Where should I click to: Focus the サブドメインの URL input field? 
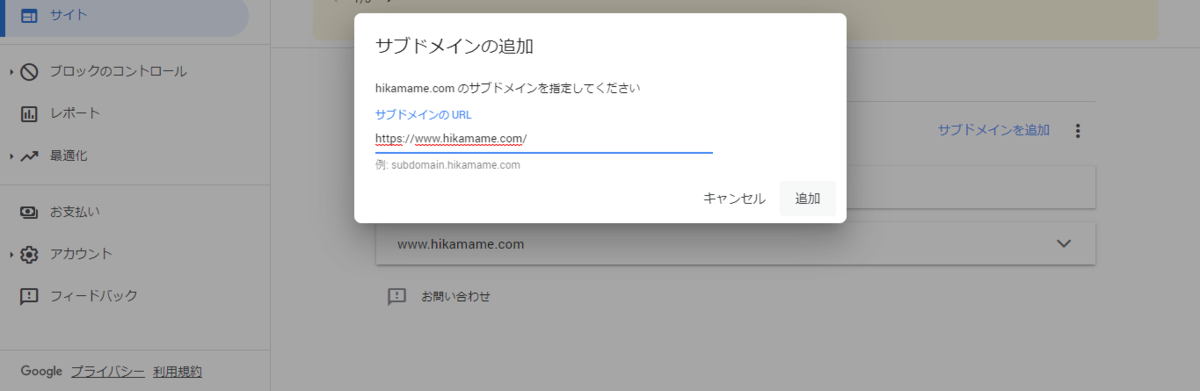pyautogui.click(x=543, y=138)
